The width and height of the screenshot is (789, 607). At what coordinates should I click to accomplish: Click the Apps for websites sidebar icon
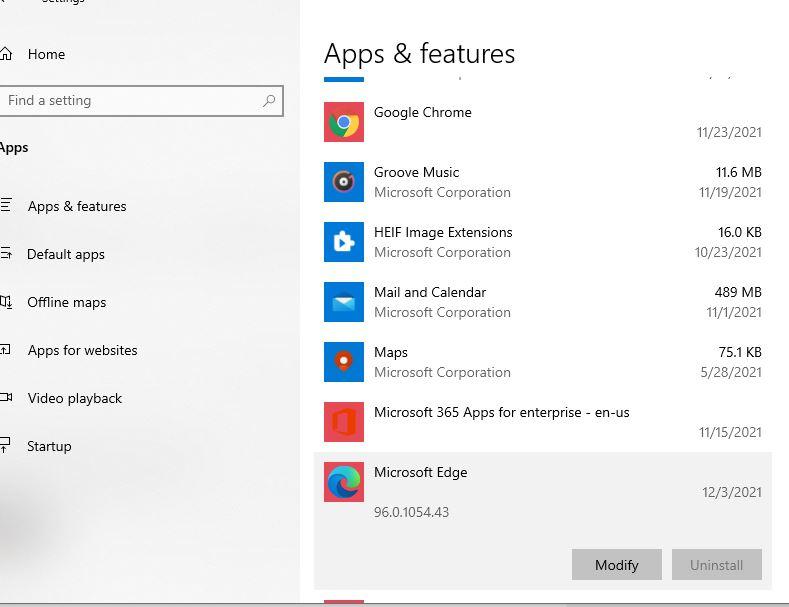5,350
